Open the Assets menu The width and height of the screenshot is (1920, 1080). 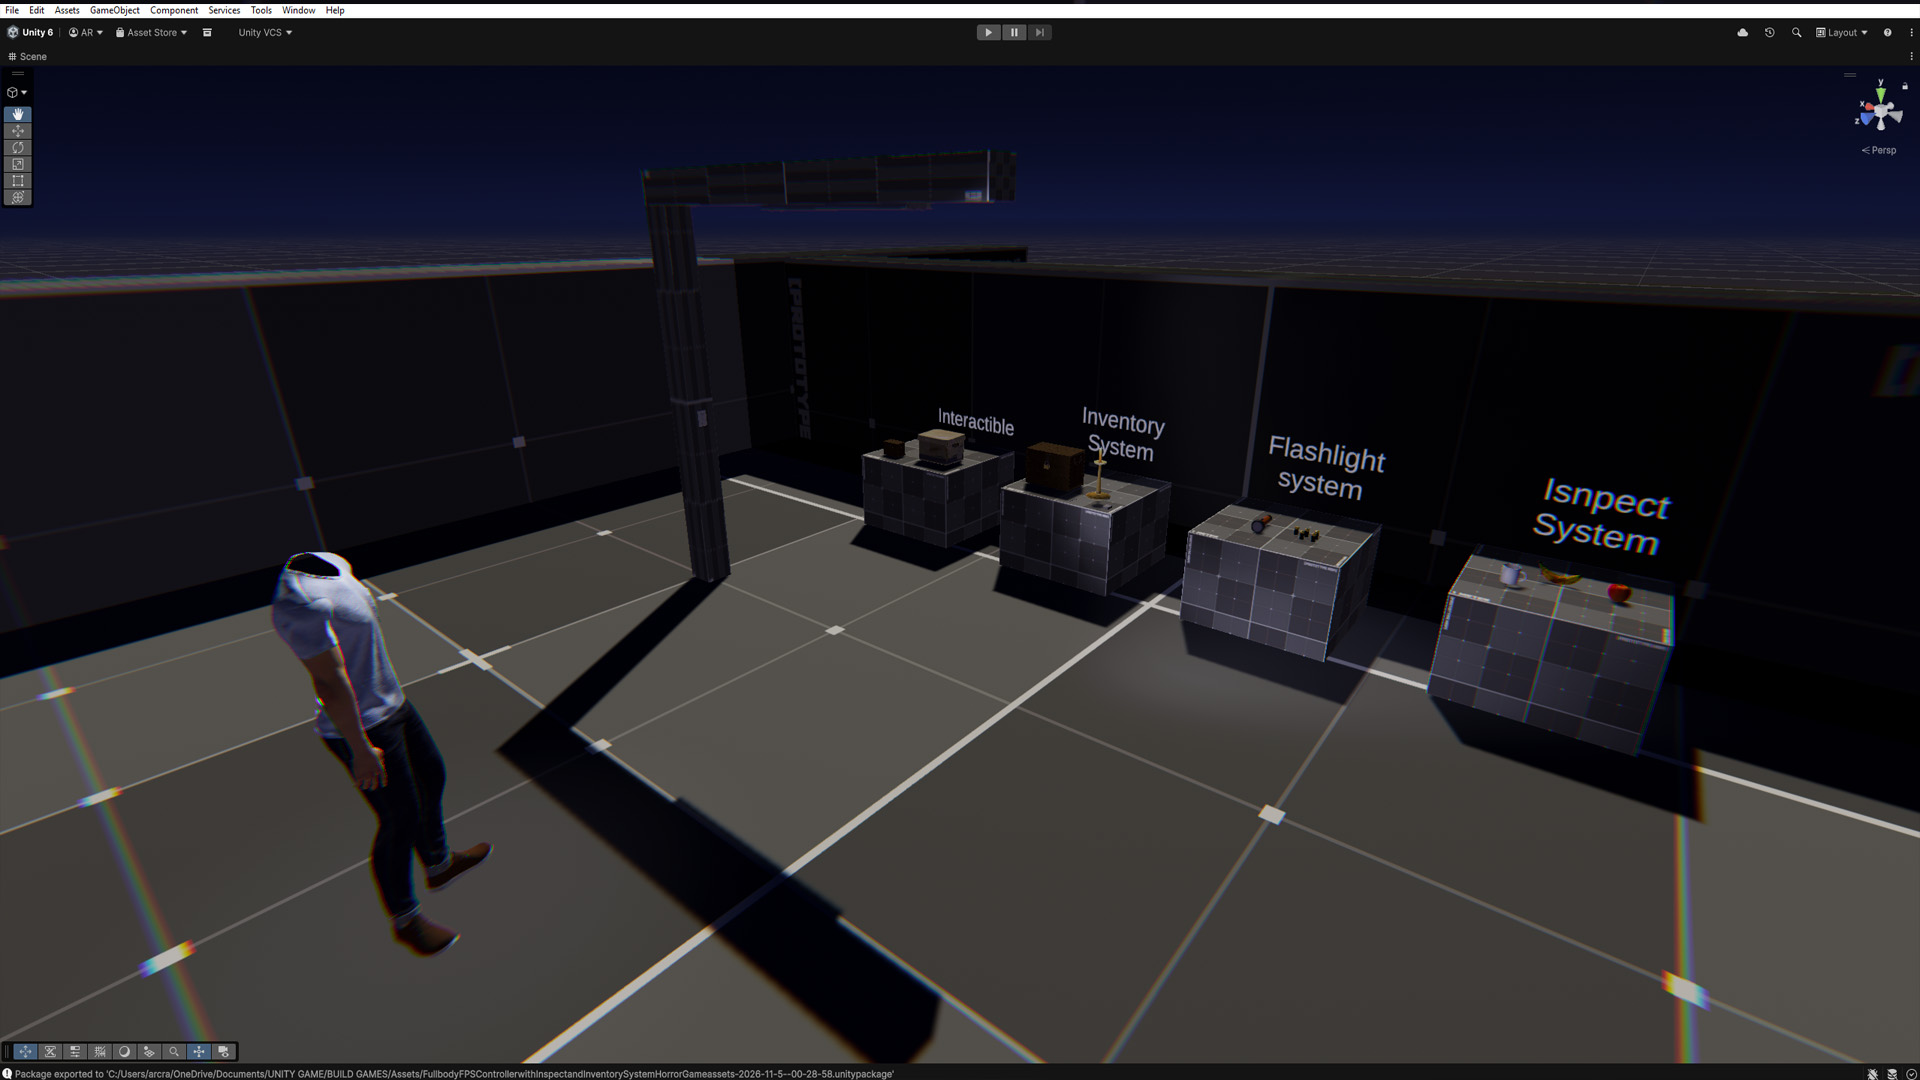[x=67, y=10]
